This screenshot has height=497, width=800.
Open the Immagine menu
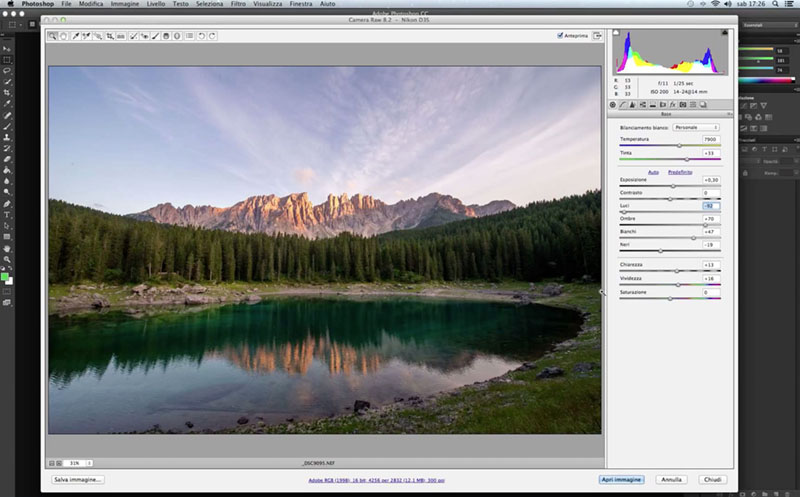(124, 4)
